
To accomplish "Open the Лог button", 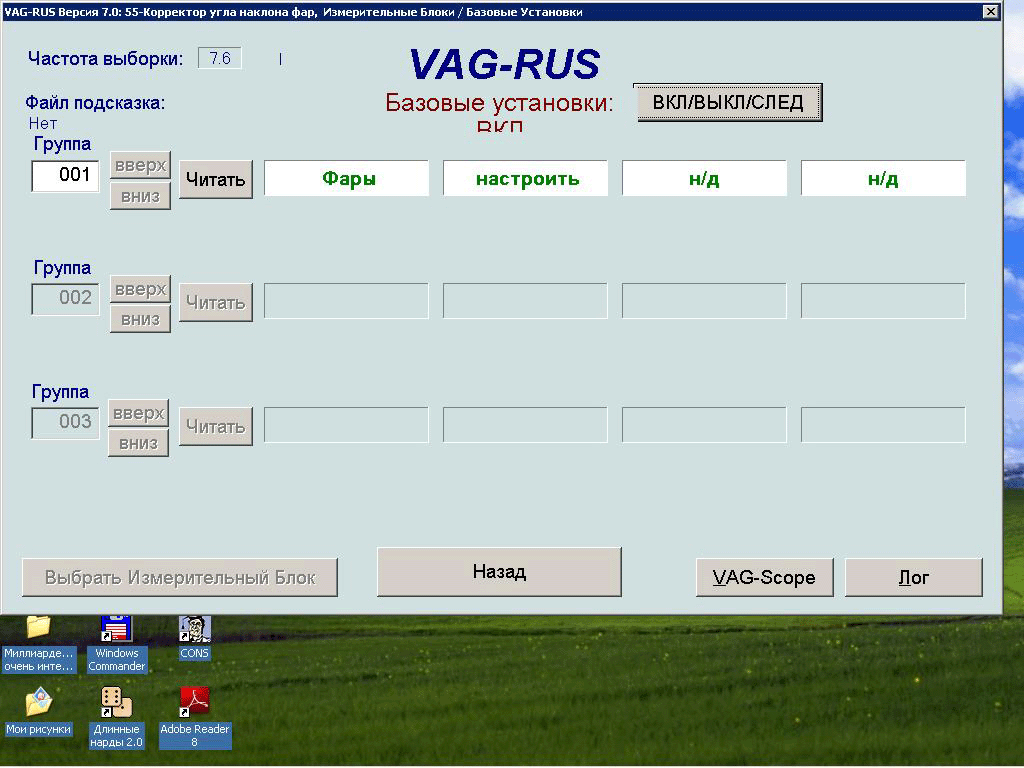I will click(x=913, y=578).
